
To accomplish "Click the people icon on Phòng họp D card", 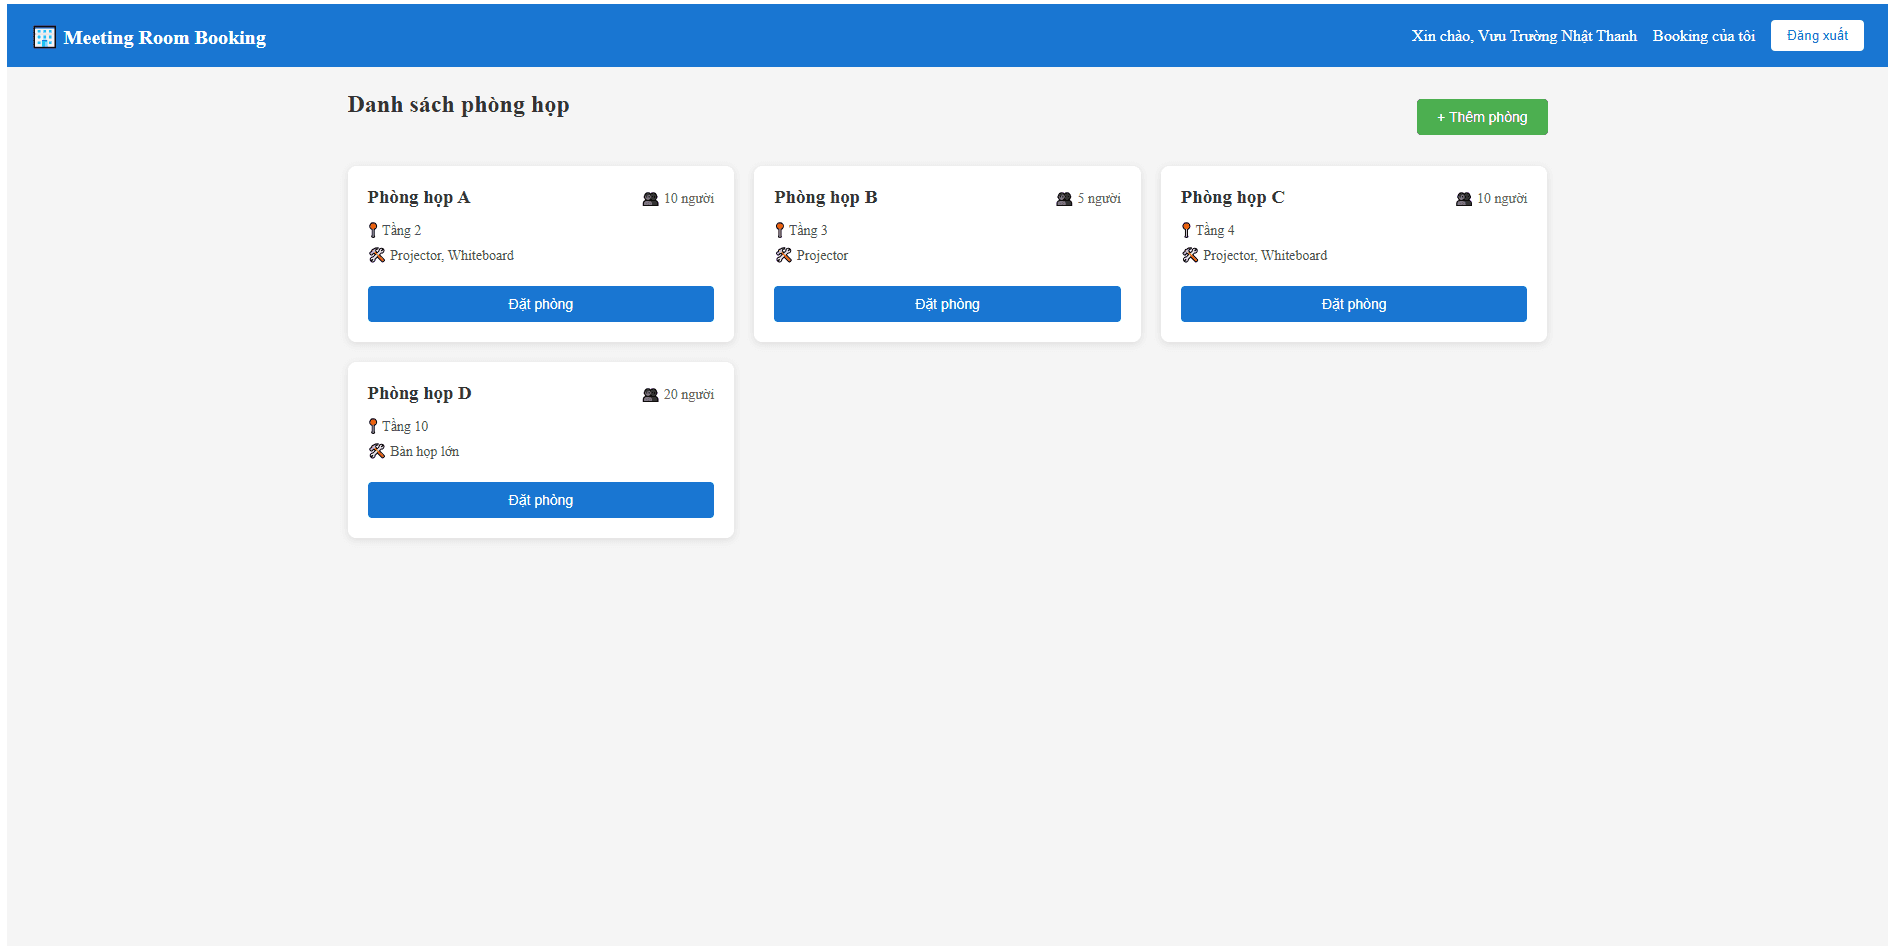I will (x=650, y=395).
